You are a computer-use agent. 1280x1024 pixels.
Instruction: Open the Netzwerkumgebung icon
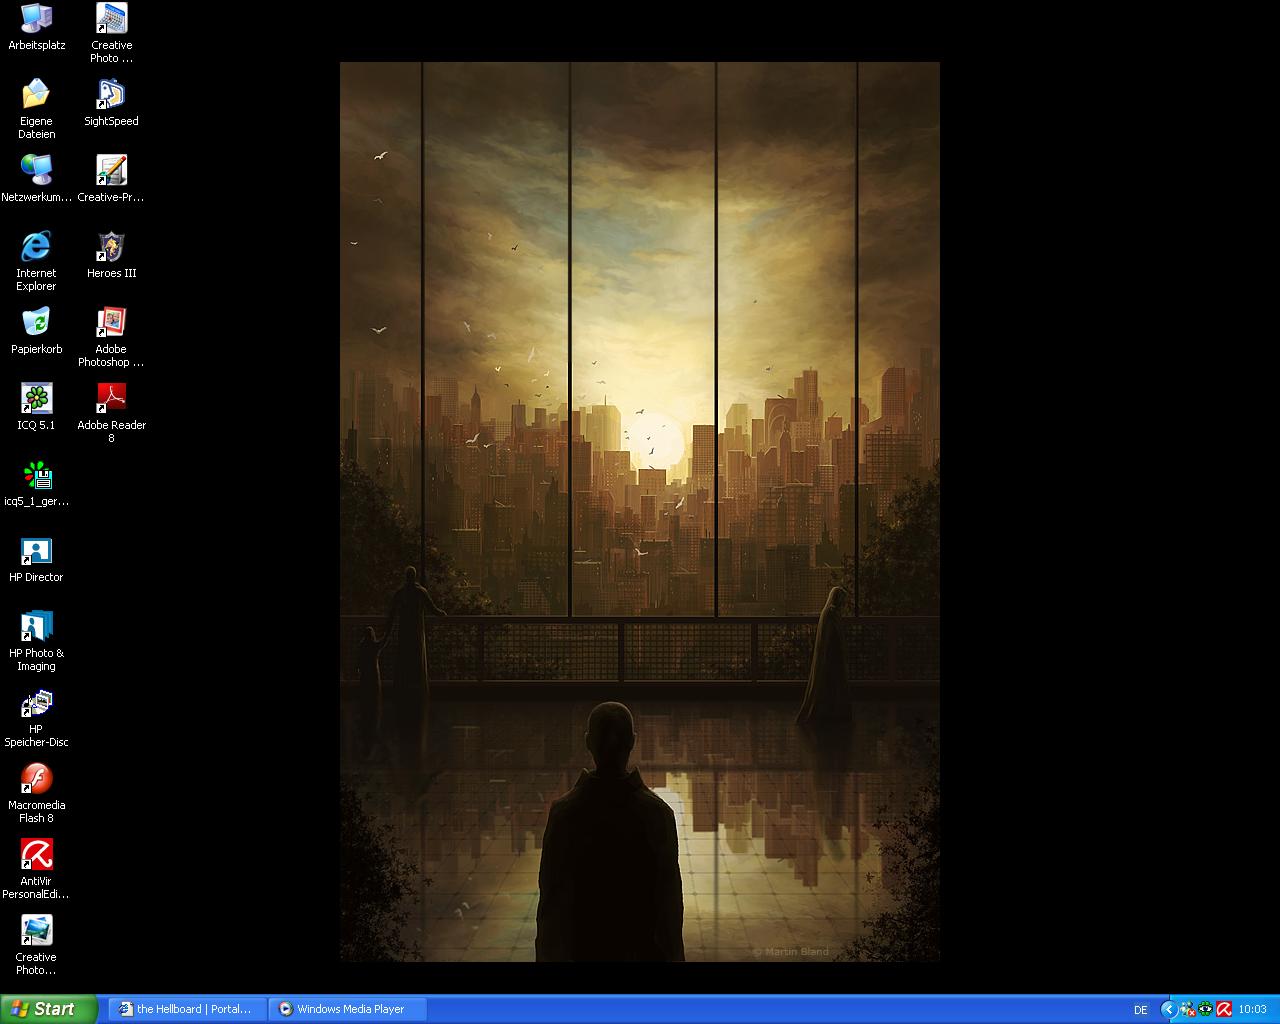click(36, 171)
